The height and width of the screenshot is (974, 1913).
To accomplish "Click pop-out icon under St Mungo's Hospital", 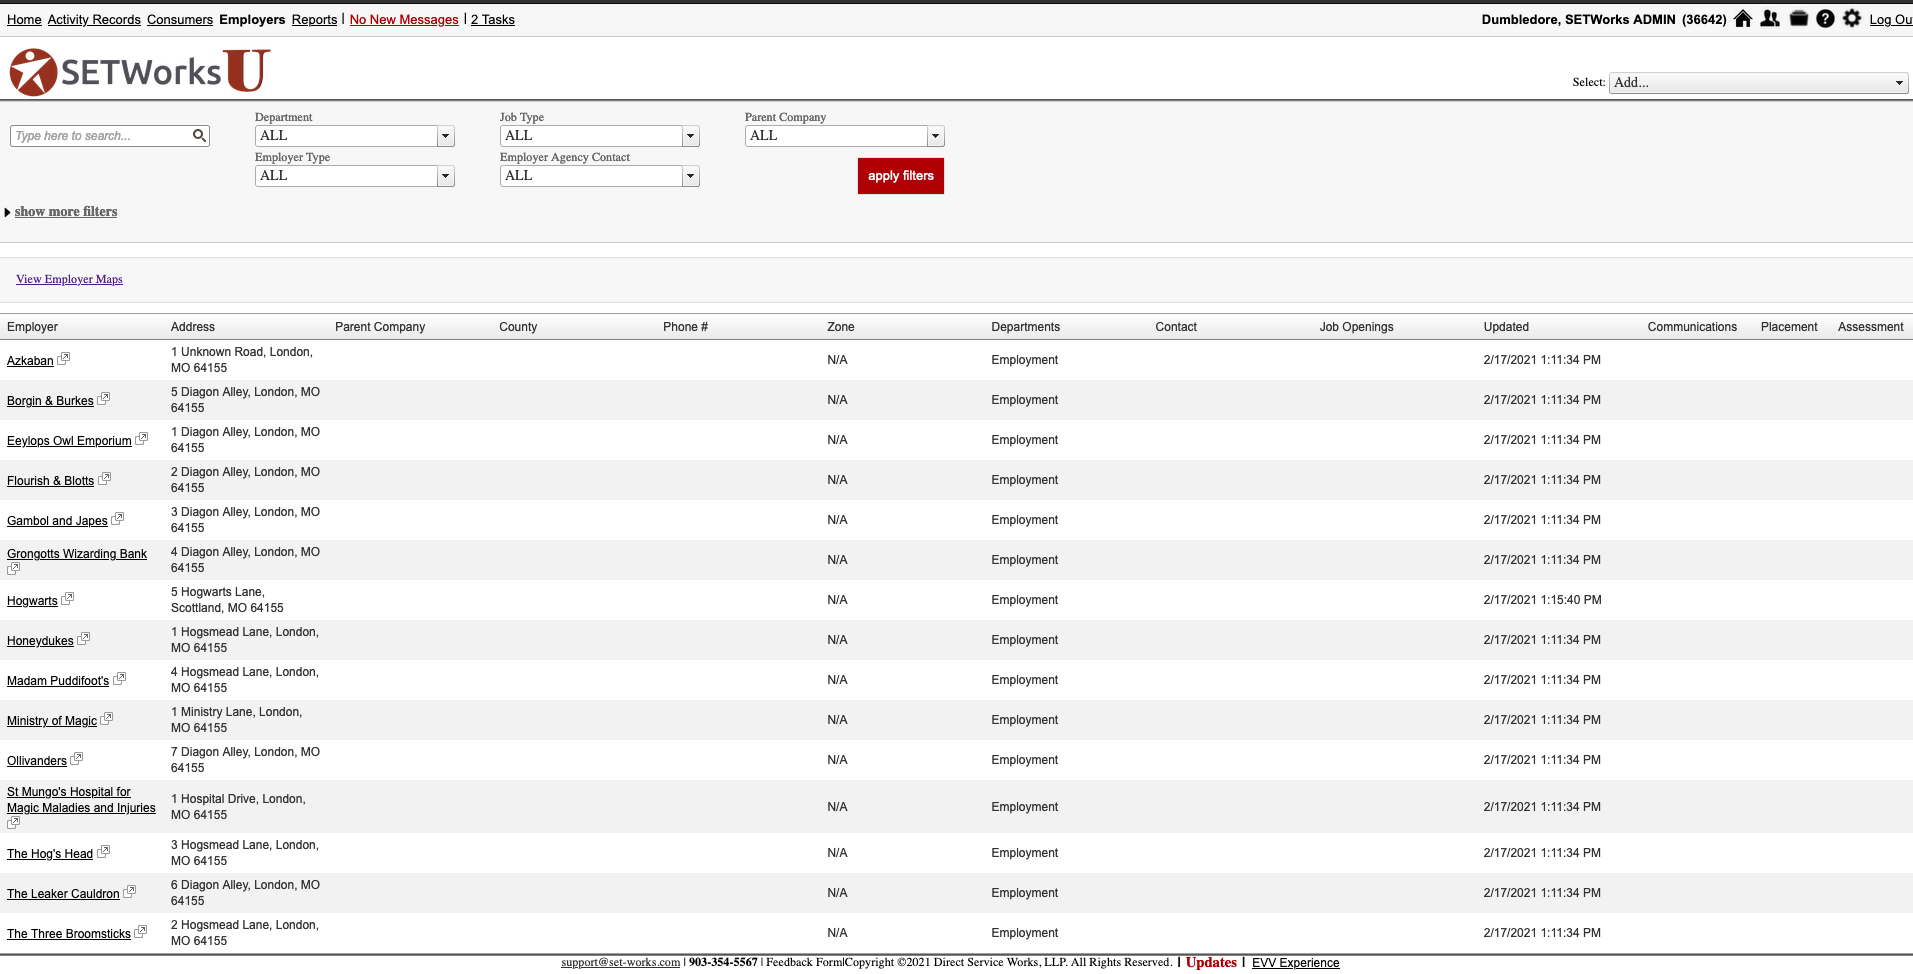I will coord(13,823).
